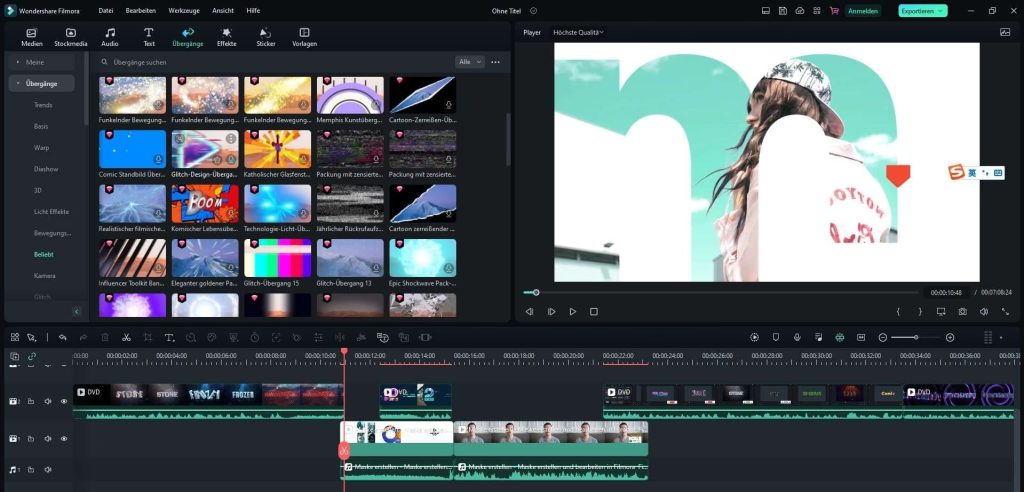Step to the previous frame in player
The height and width of the screenshot is (492, 1024).
click(x=530, y=312)
